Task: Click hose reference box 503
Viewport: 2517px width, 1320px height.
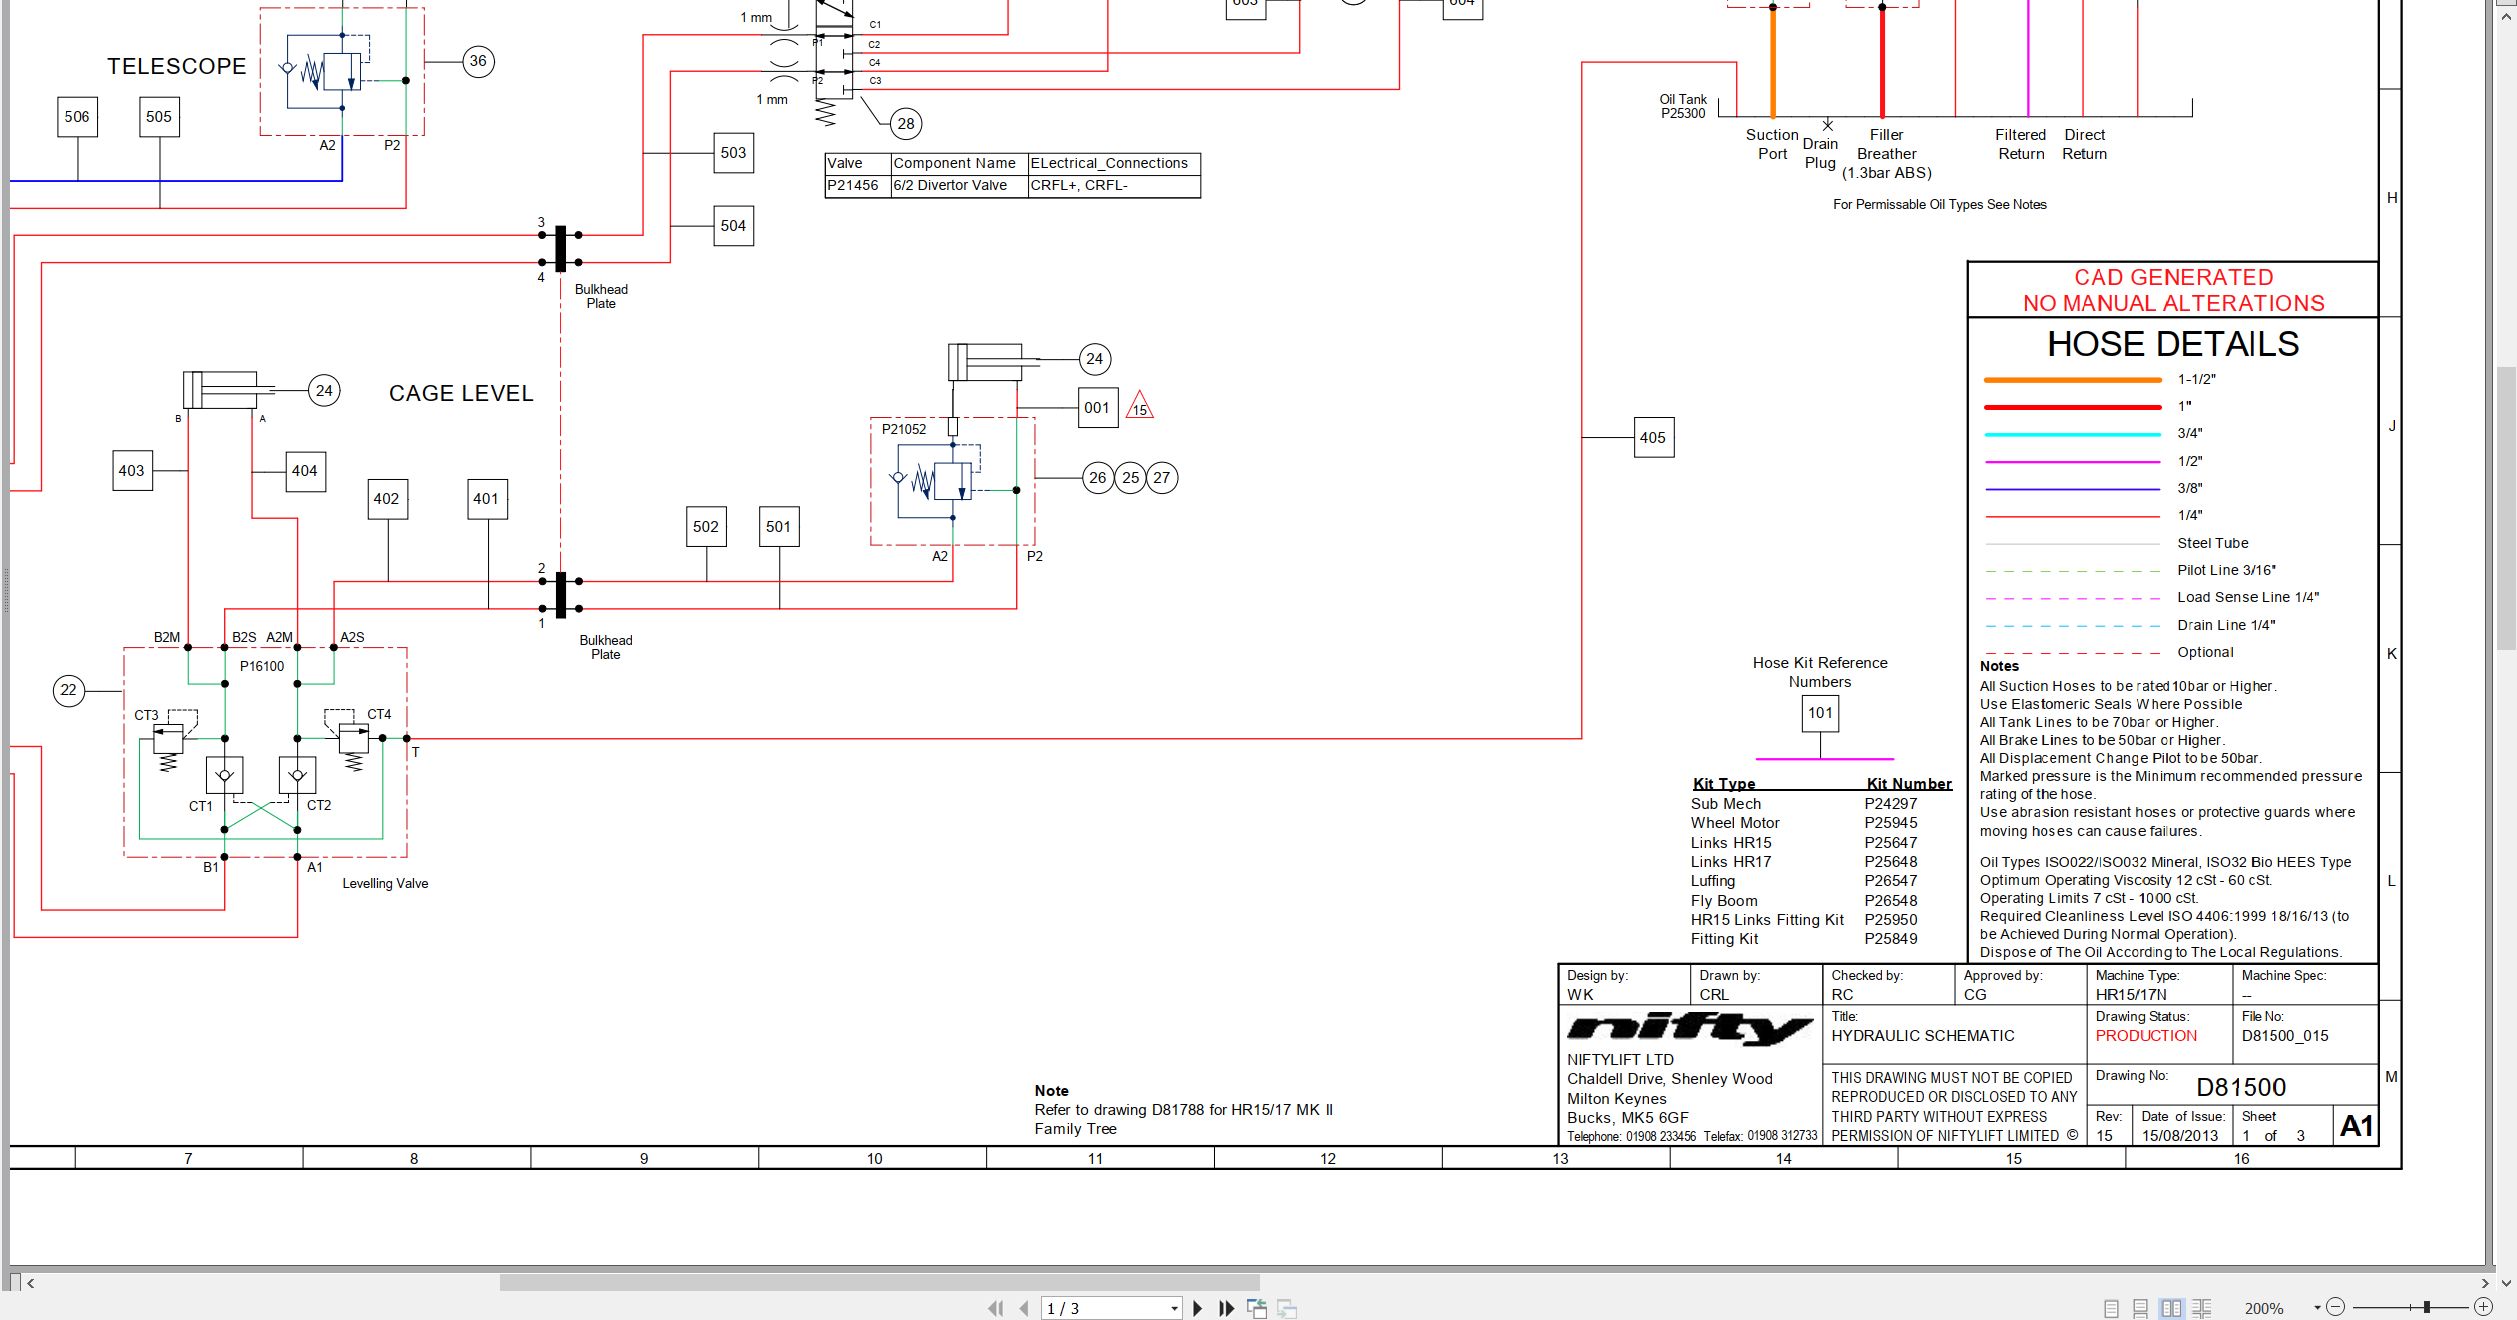Action: coord(733,153)
